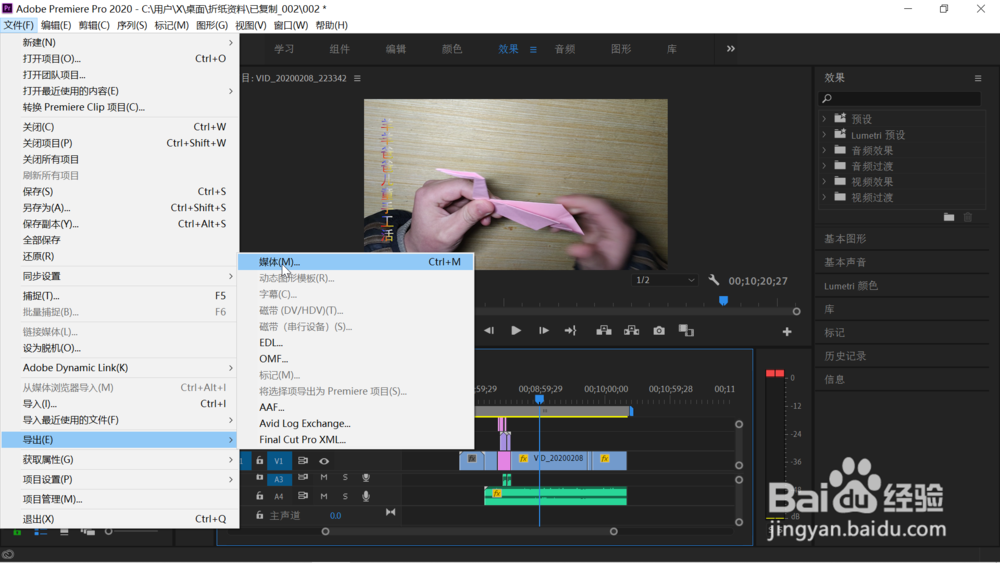This screenshot has width=1000, height=563.
Task: Switch to 音频 workspace tab
Action: (x=565, y=49)
